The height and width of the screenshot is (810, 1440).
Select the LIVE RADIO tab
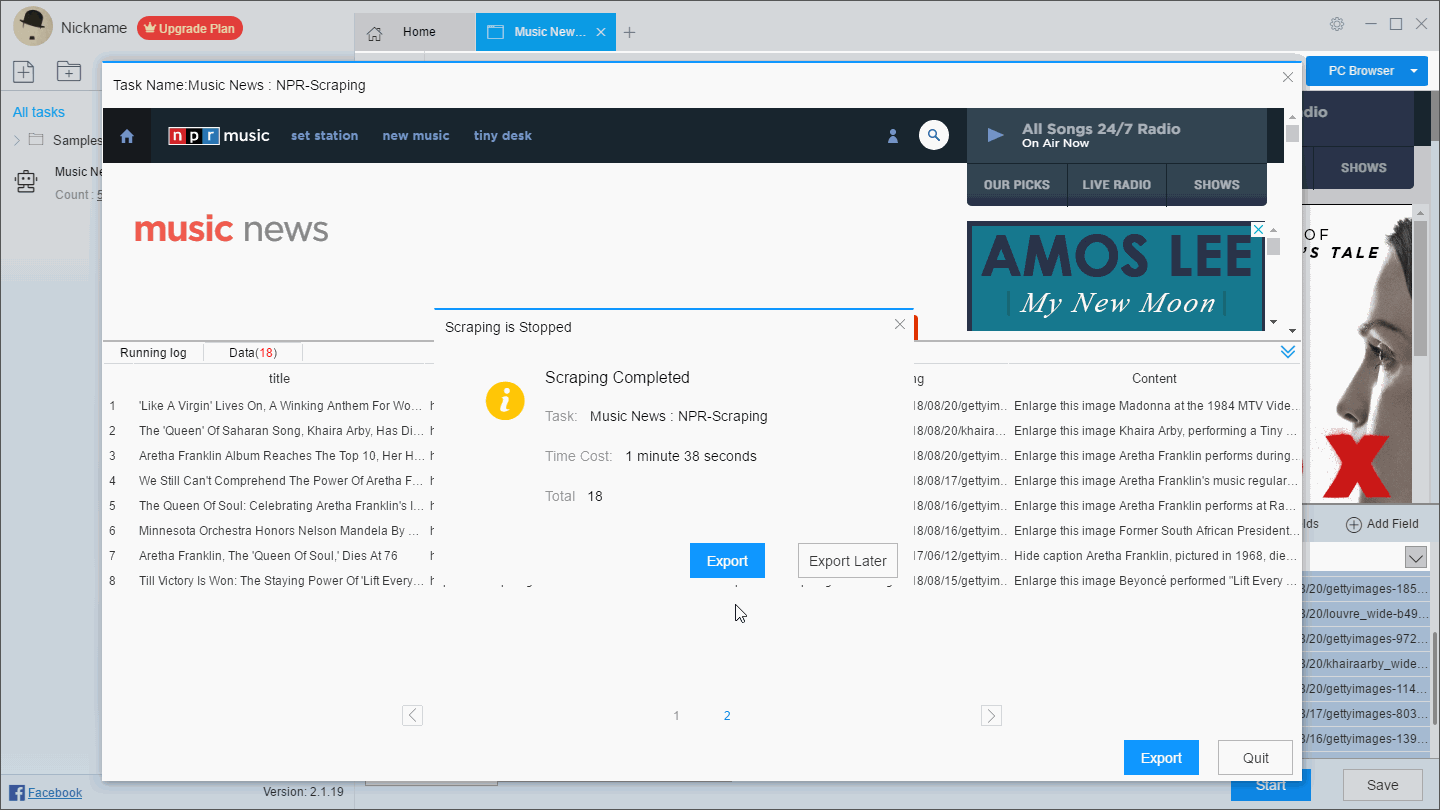coord(1117,185)
